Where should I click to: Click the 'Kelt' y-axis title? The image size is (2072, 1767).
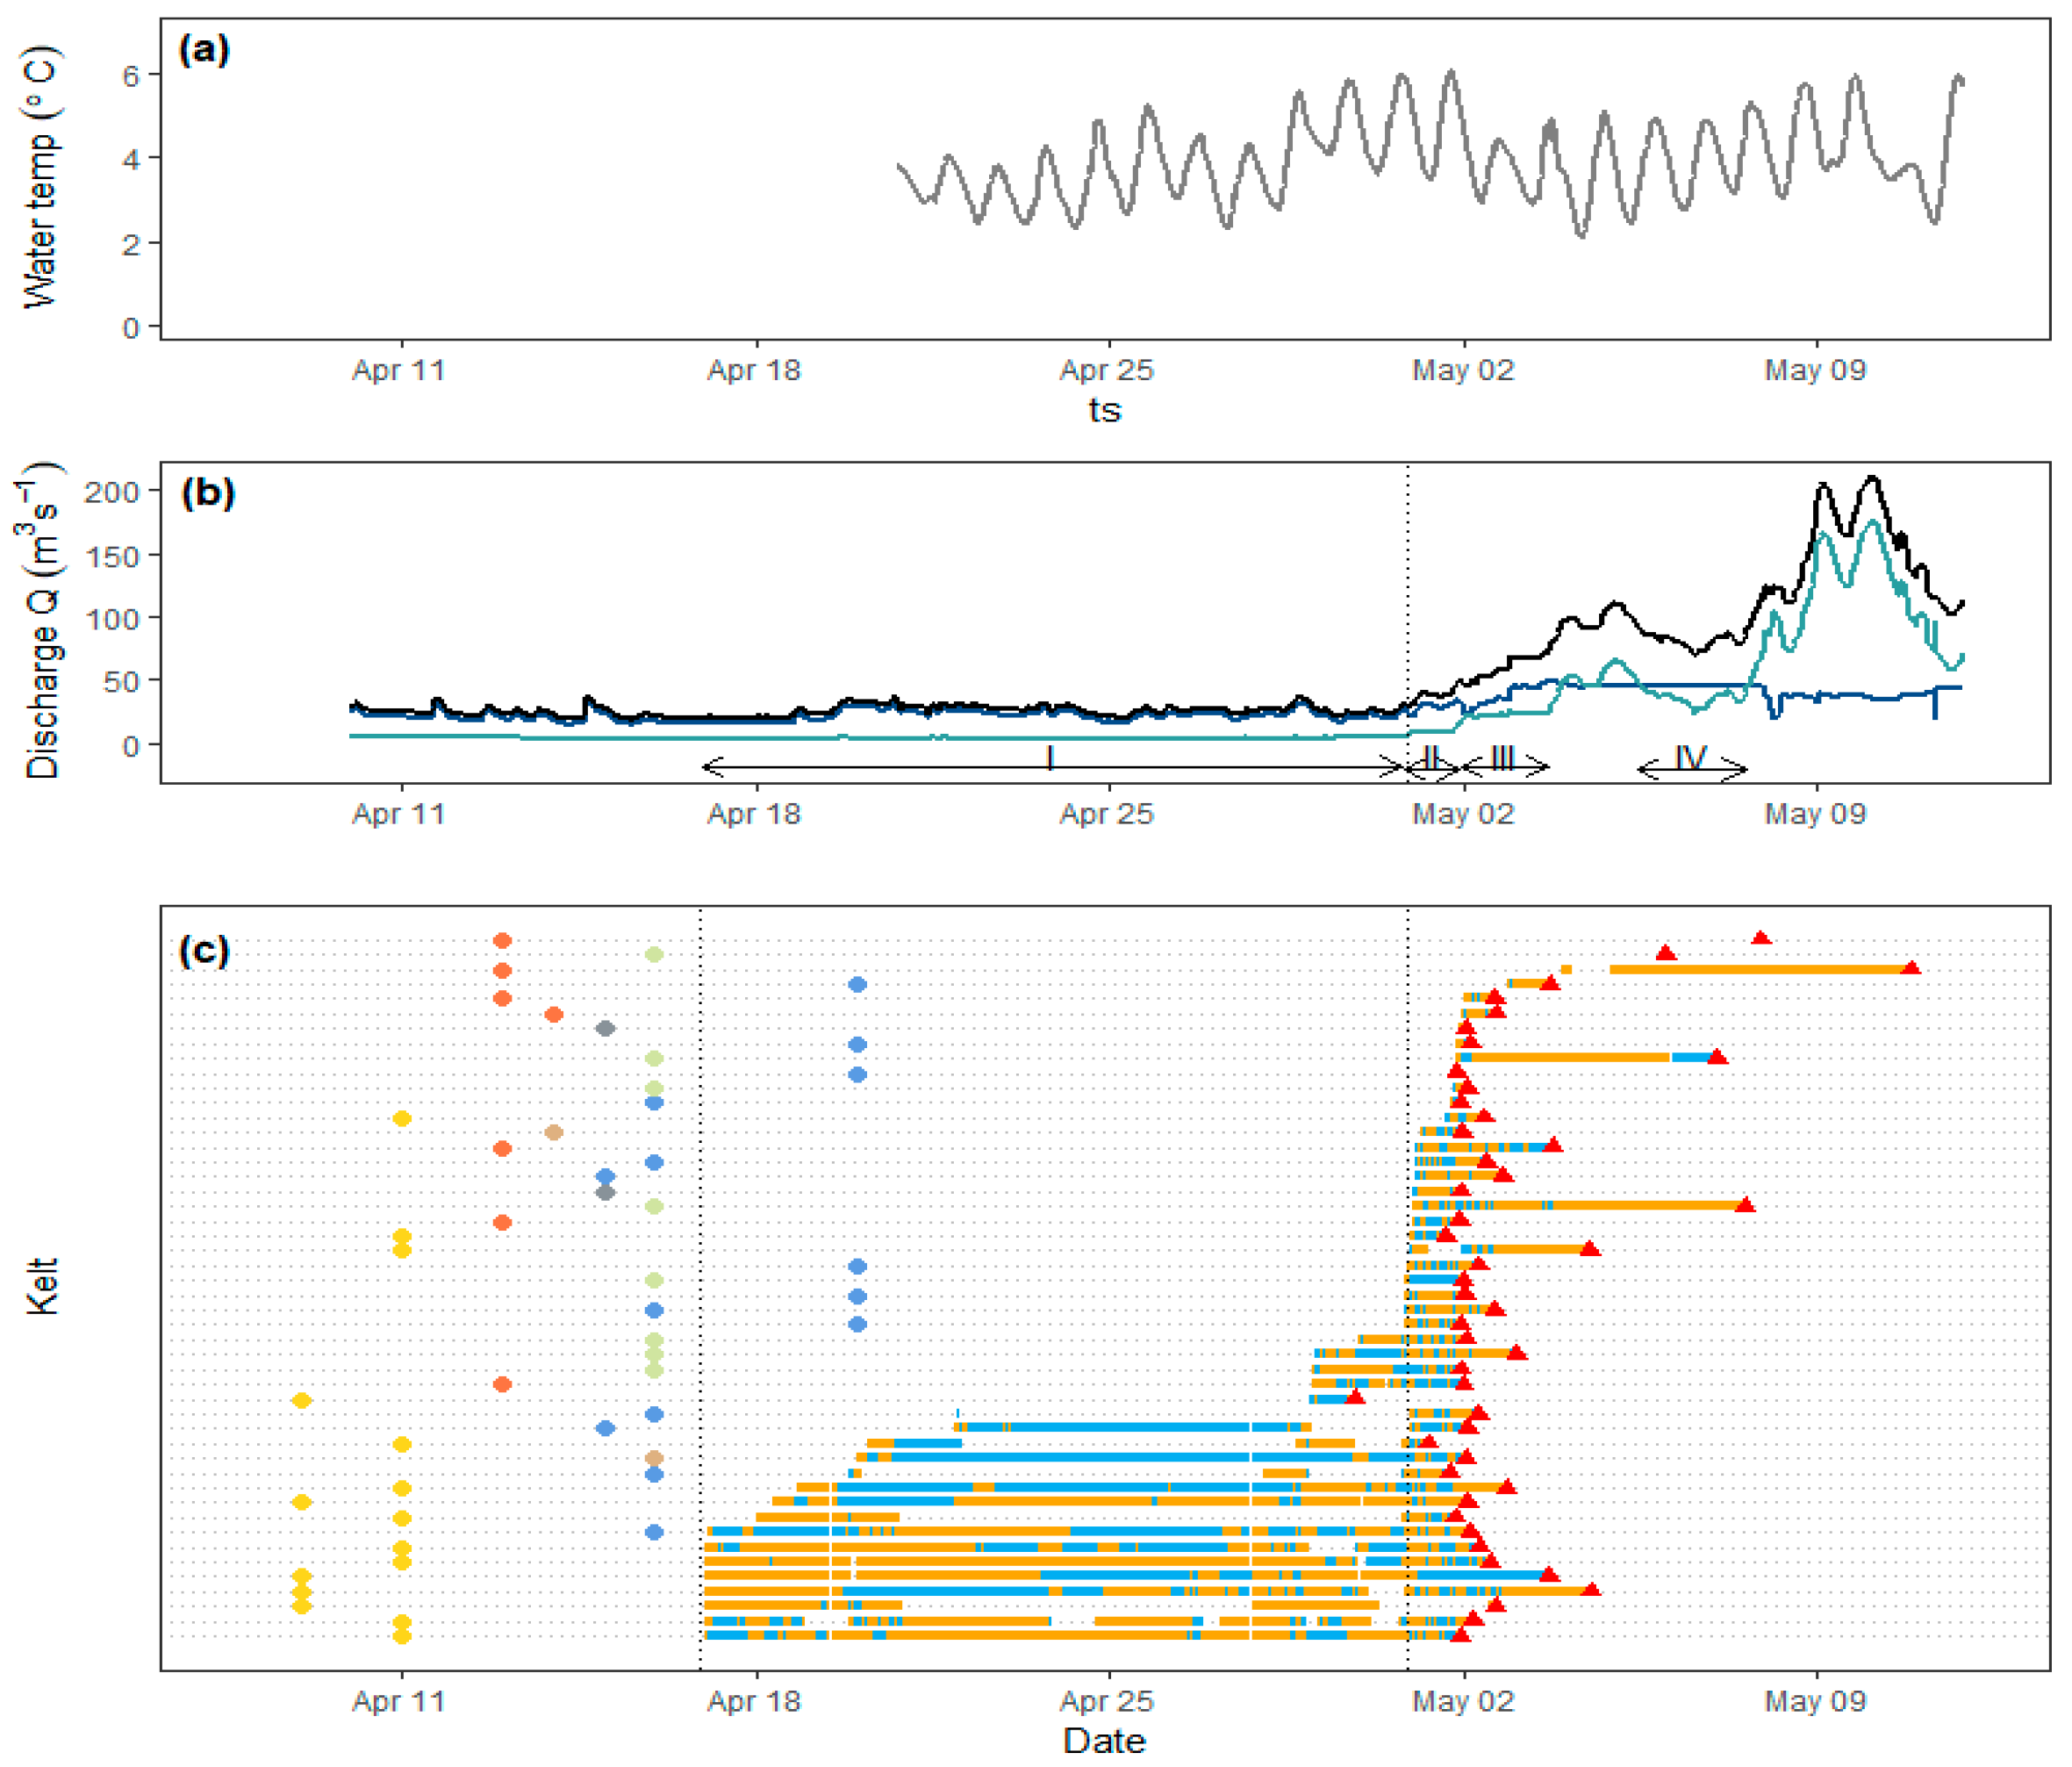[42, 1286]
